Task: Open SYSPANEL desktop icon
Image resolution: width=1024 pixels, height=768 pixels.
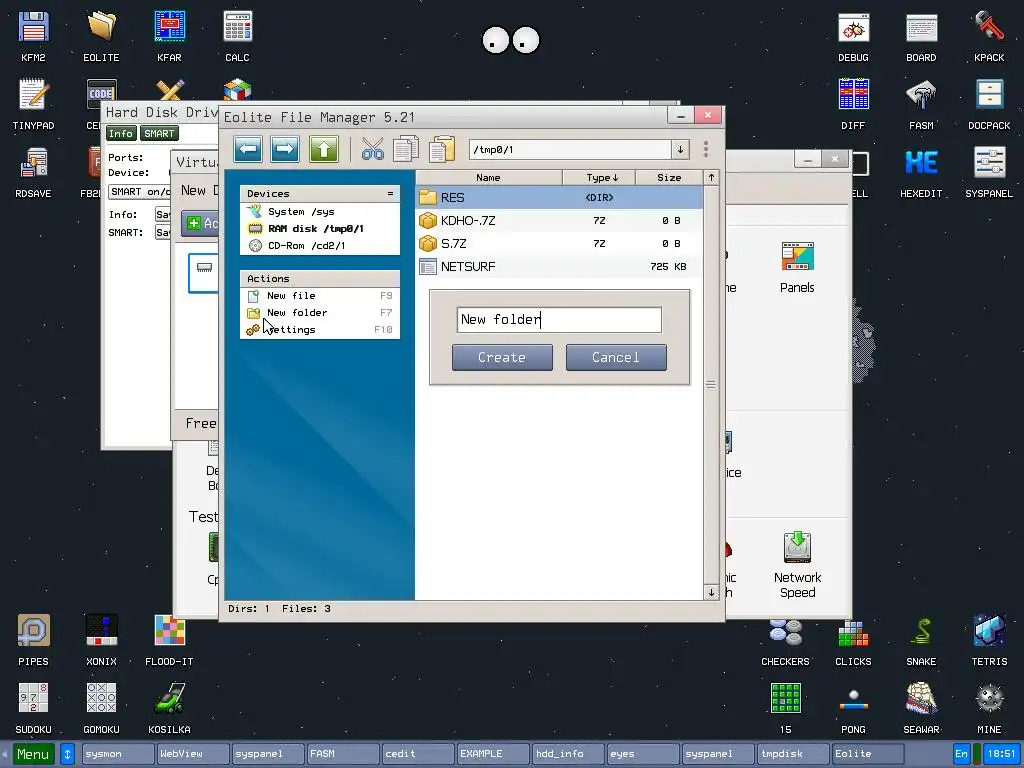Action: 989,172
